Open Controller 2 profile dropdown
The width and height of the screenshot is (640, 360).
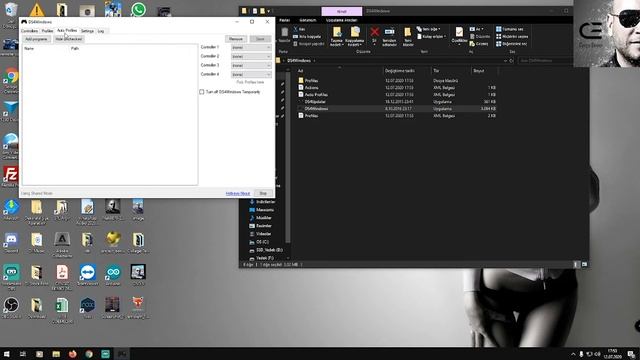coord(251,56)
